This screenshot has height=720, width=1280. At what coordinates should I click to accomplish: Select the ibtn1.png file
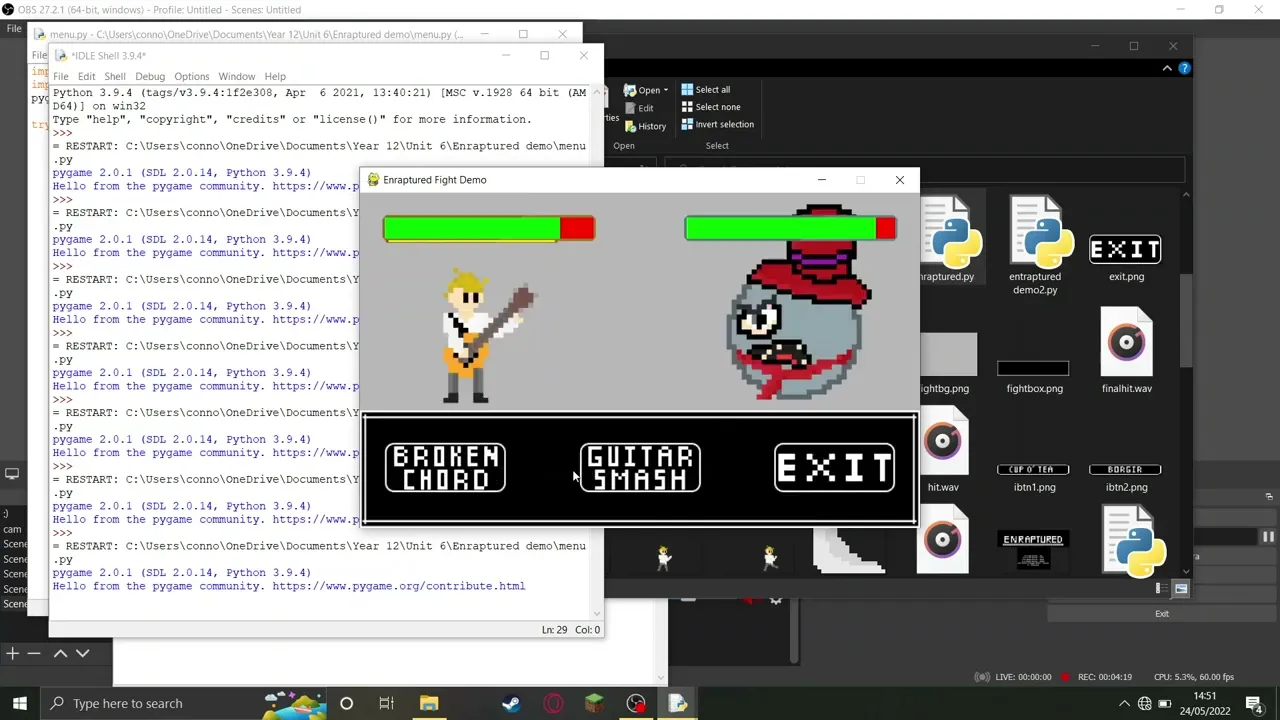point(1034,478)
